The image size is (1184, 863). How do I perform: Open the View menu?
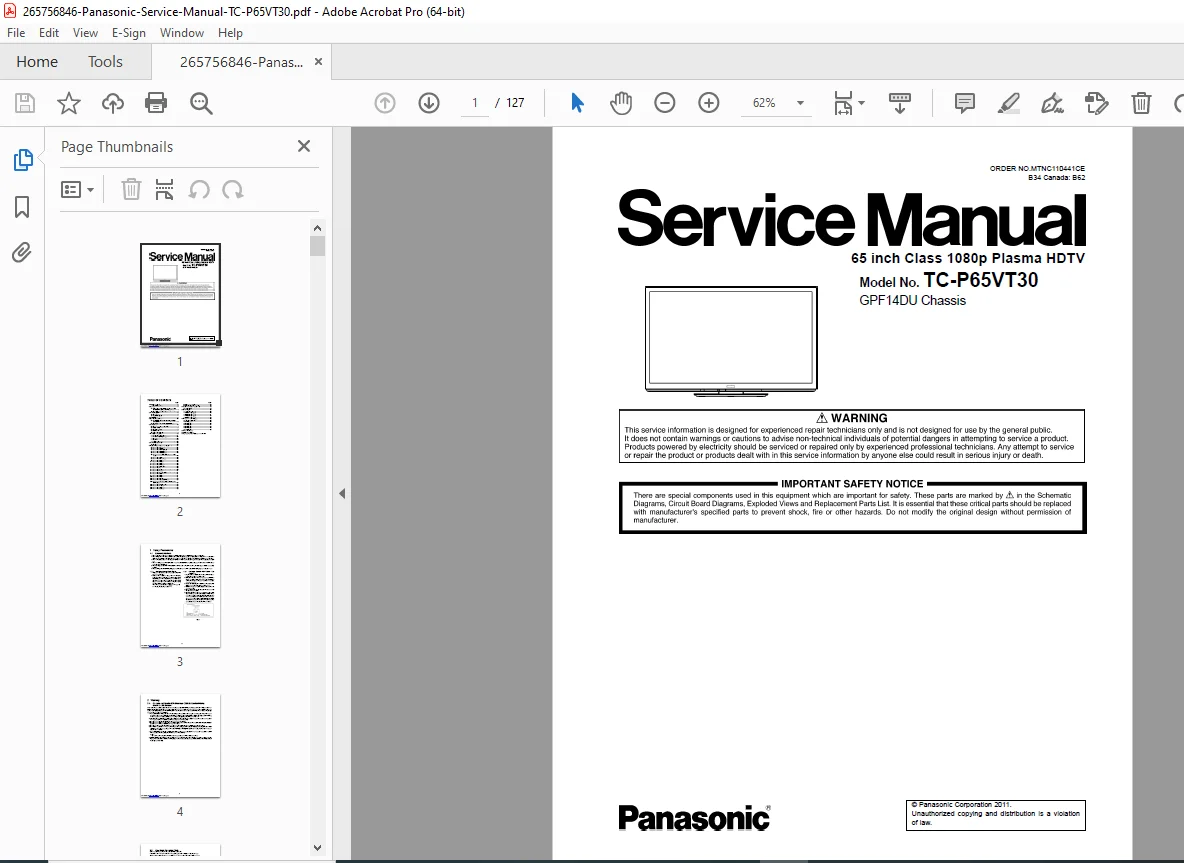click(x=85, y=32)
